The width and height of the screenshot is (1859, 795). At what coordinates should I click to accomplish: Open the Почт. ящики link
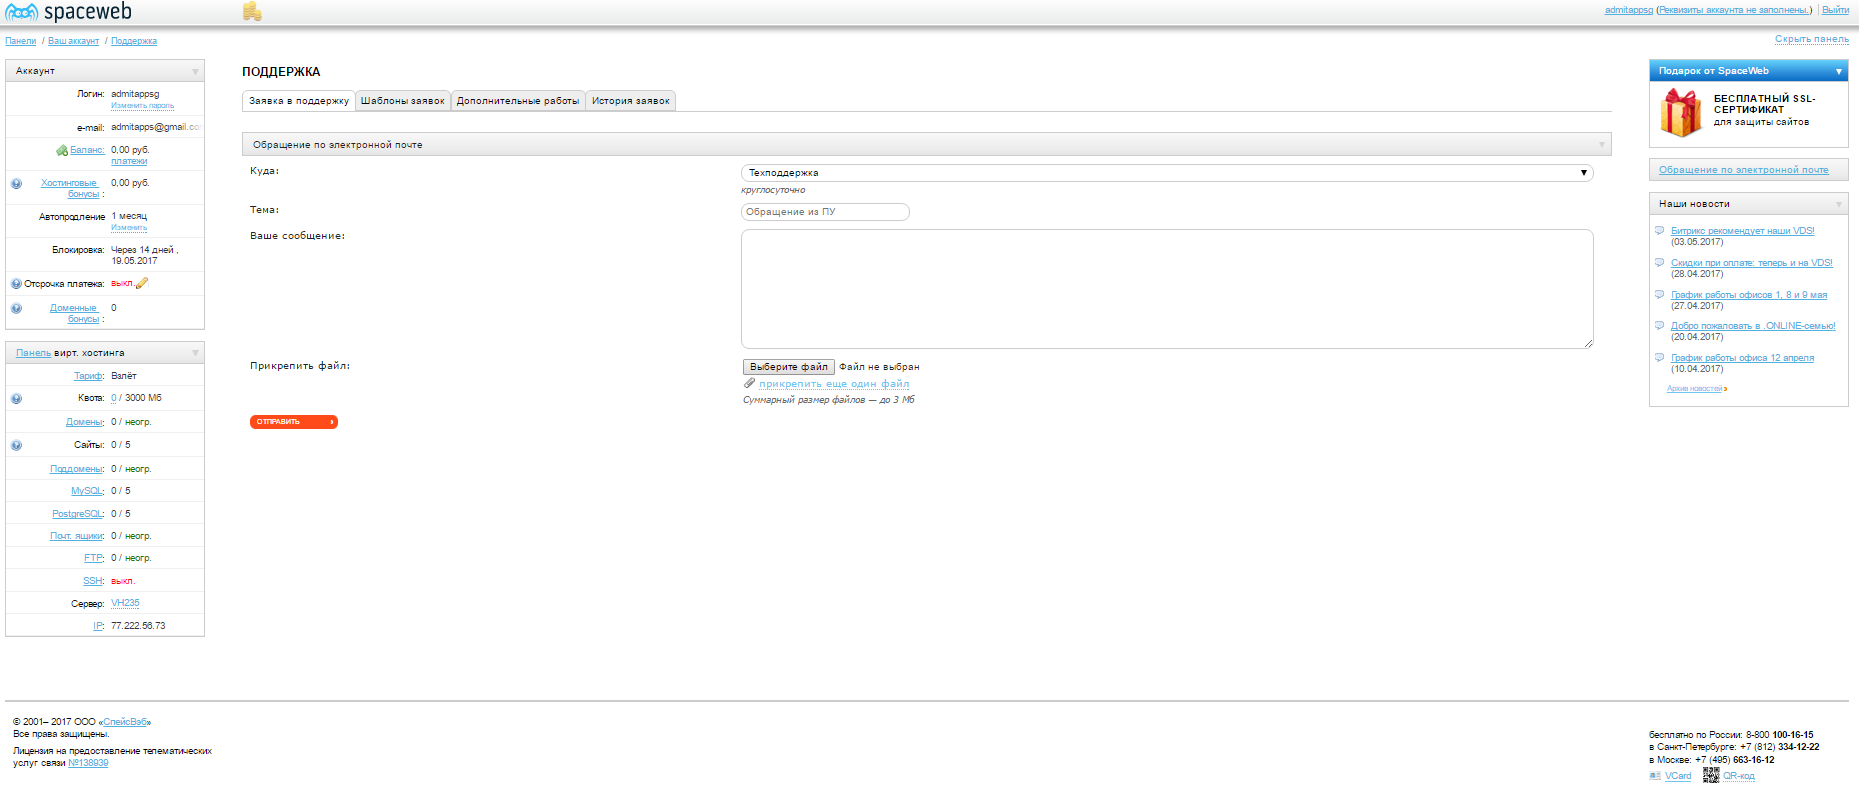(x=77, y=536)
